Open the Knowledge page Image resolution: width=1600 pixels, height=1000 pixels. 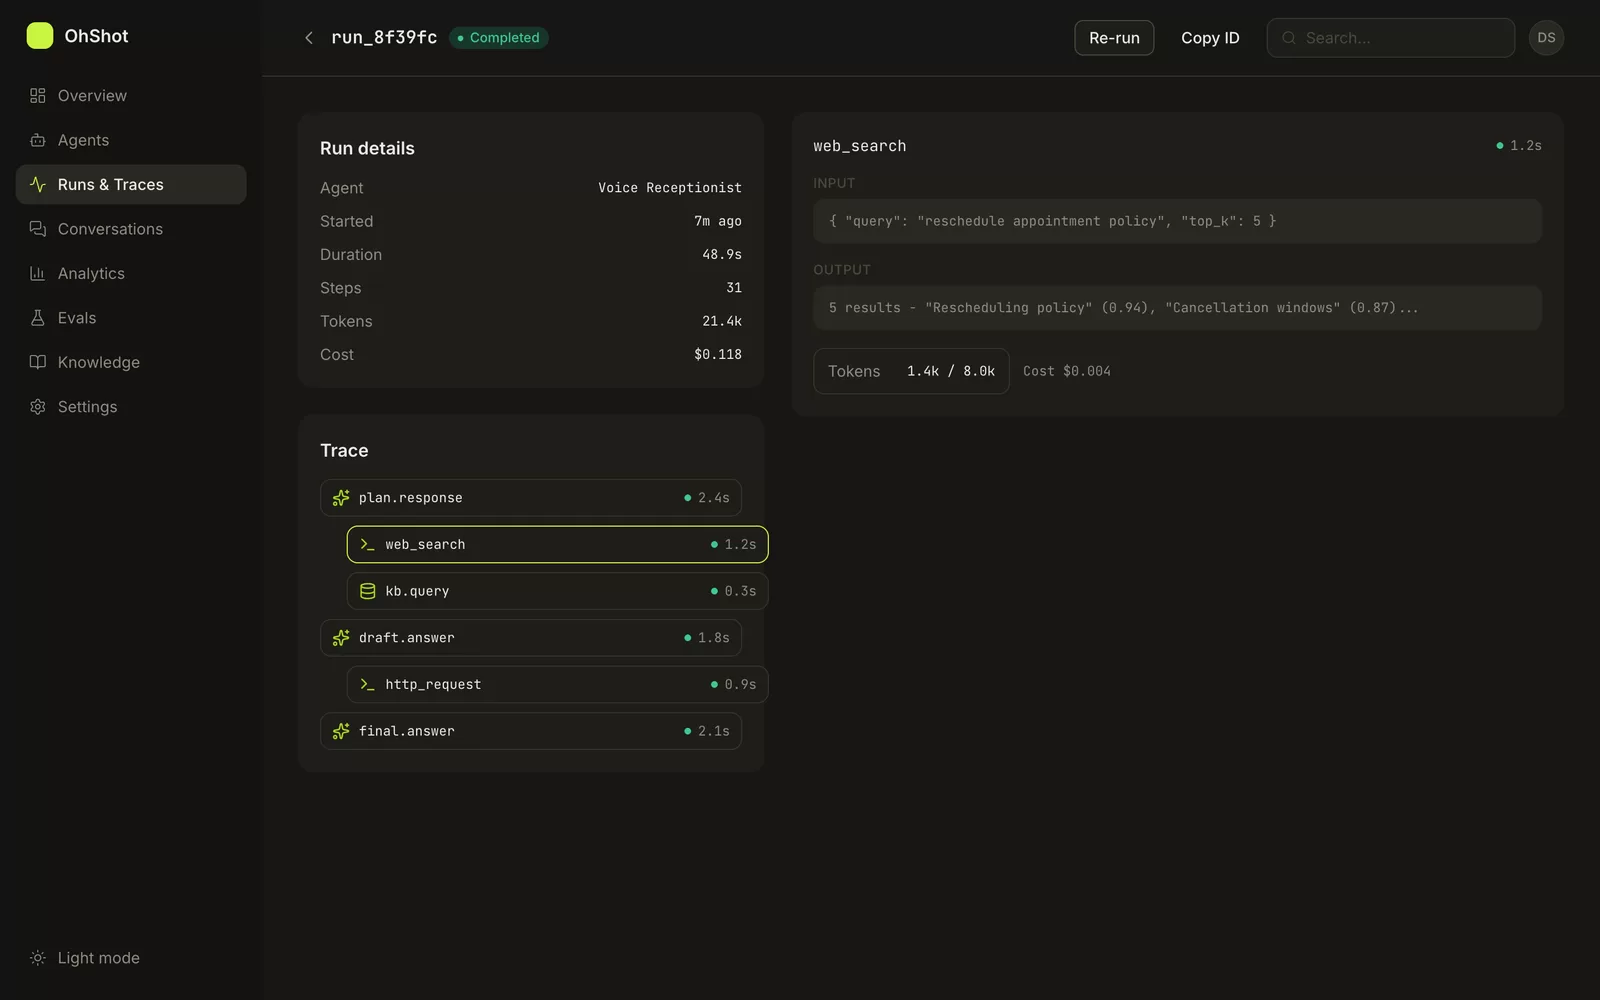pos(131,362)
